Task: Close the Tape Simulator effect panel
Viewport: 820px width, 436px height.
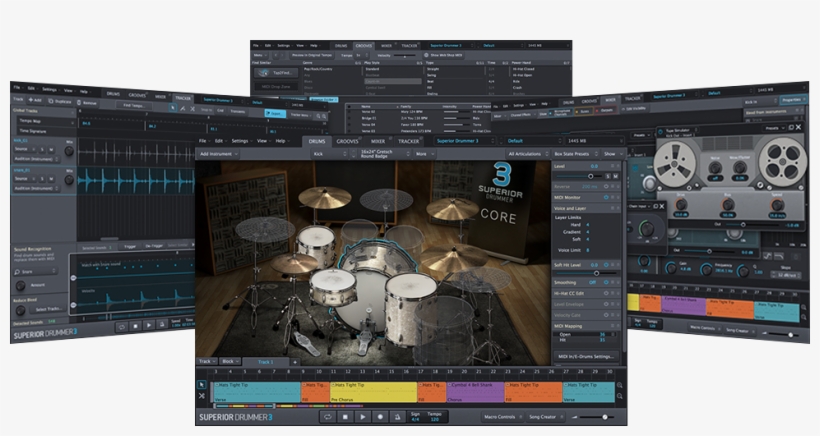Action: click(799, 127)
